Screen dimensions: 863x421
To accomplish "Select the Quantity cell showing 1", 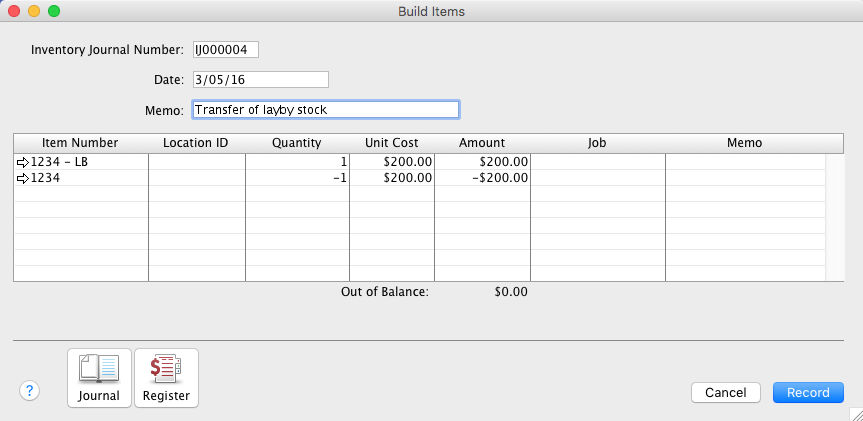I will tap(296, 162).
